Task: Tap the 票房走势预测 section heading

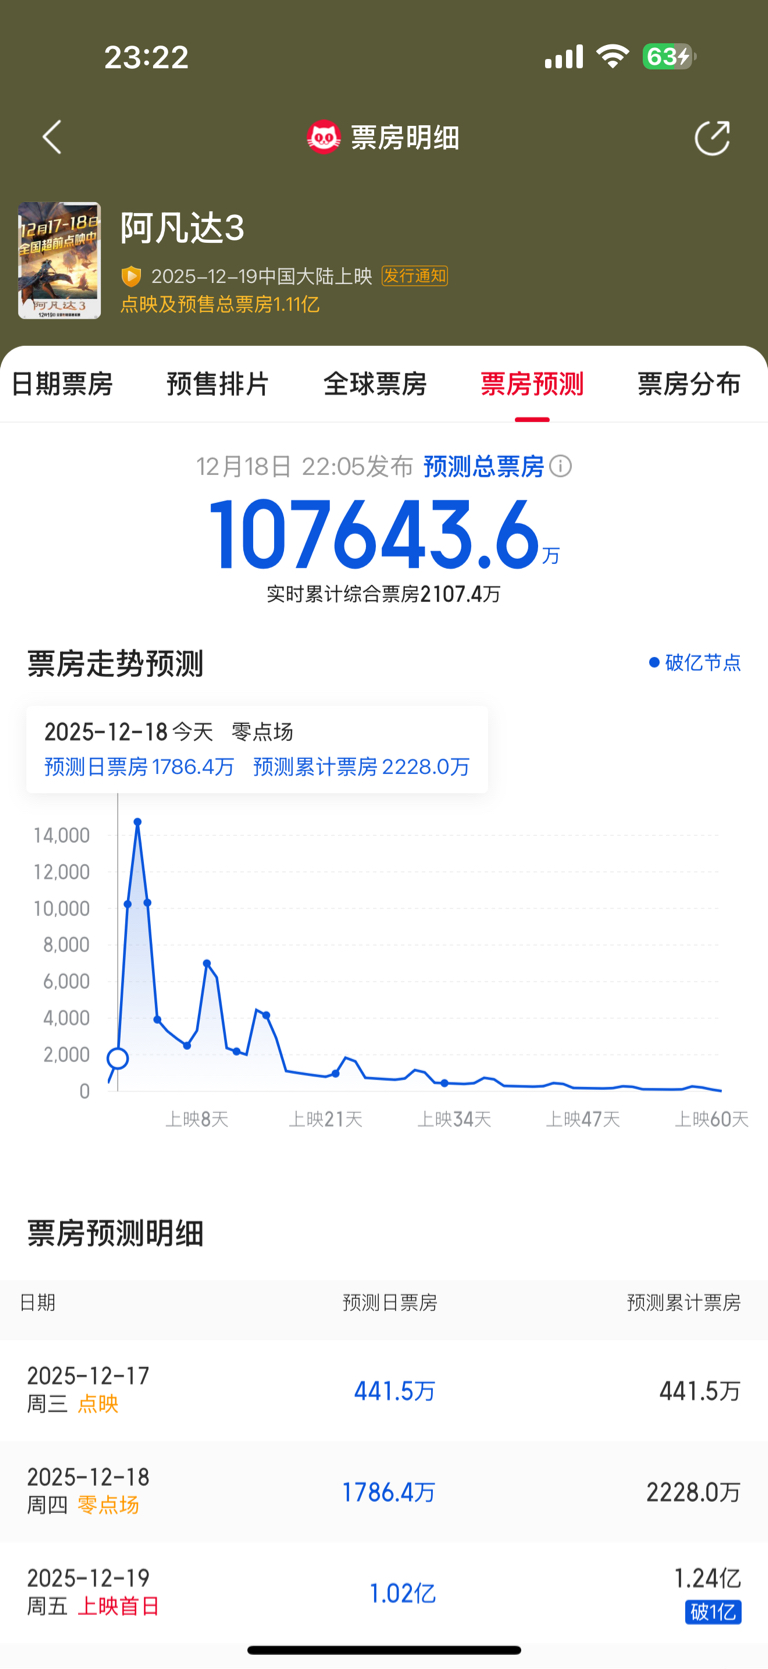Action: [x=115, y=664]
